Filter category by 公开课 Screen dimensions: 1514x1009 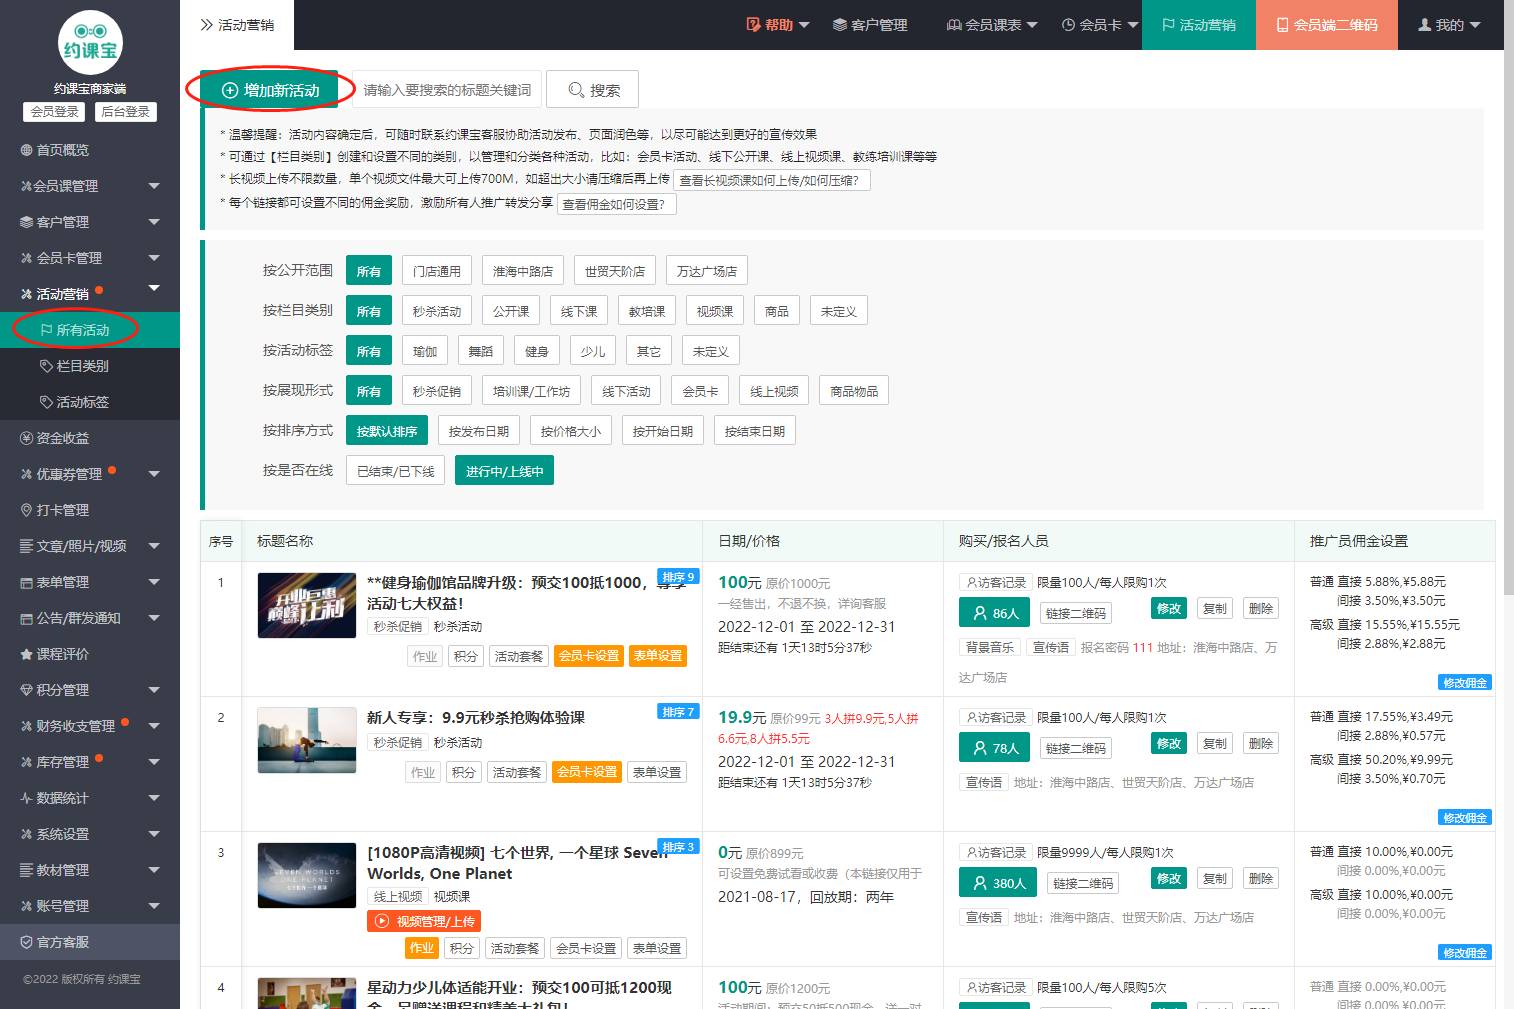tap(511, 311)
